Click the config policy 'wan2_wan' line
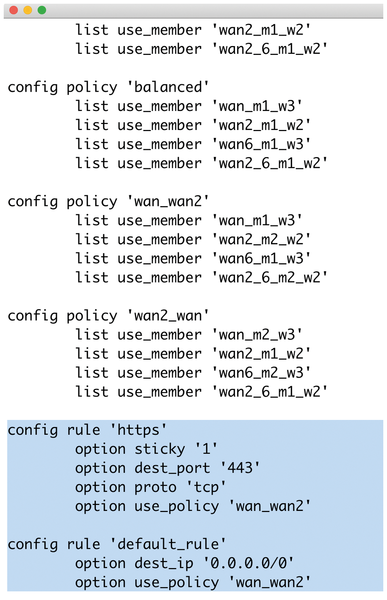 108,316
